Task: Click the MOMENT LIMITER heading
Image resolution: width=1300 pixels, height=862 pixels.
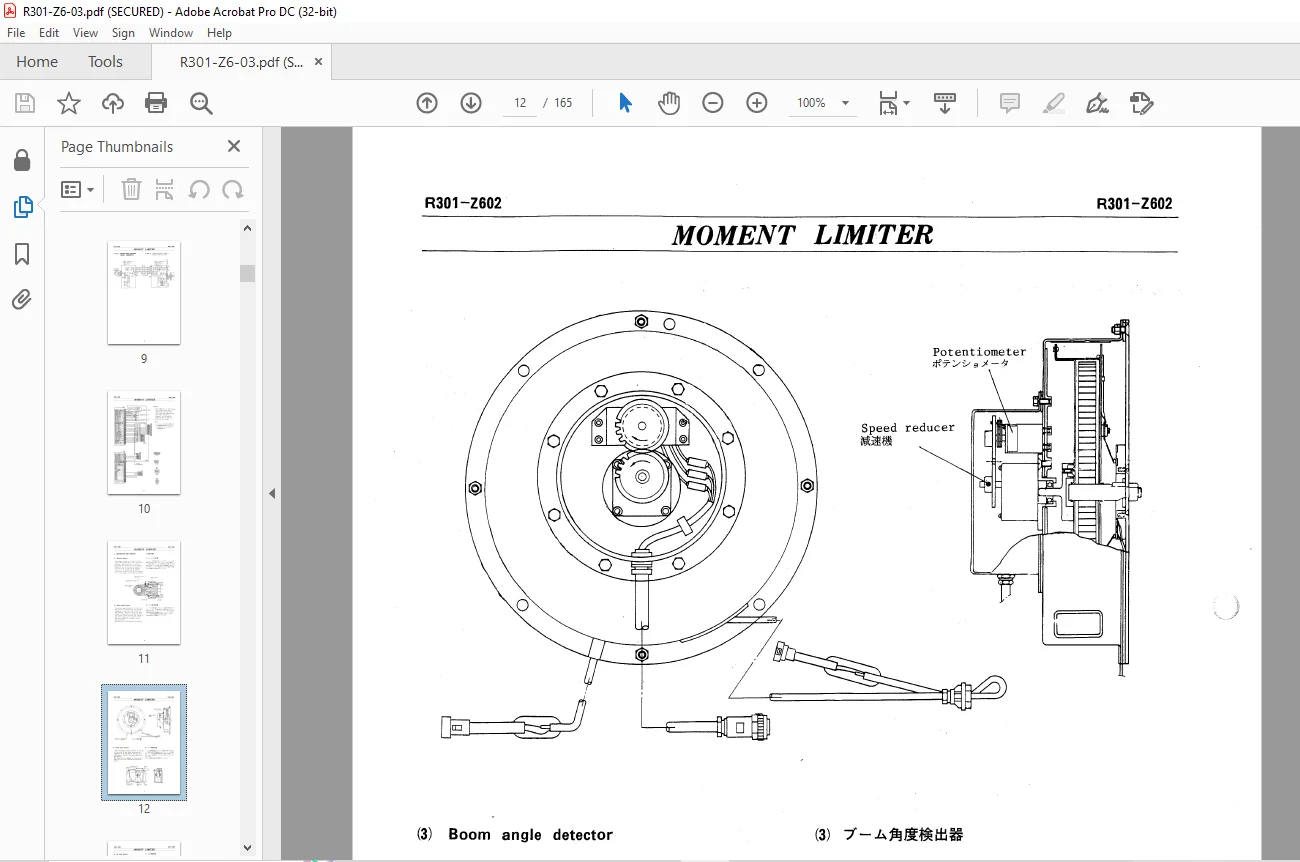Action: 802,236
